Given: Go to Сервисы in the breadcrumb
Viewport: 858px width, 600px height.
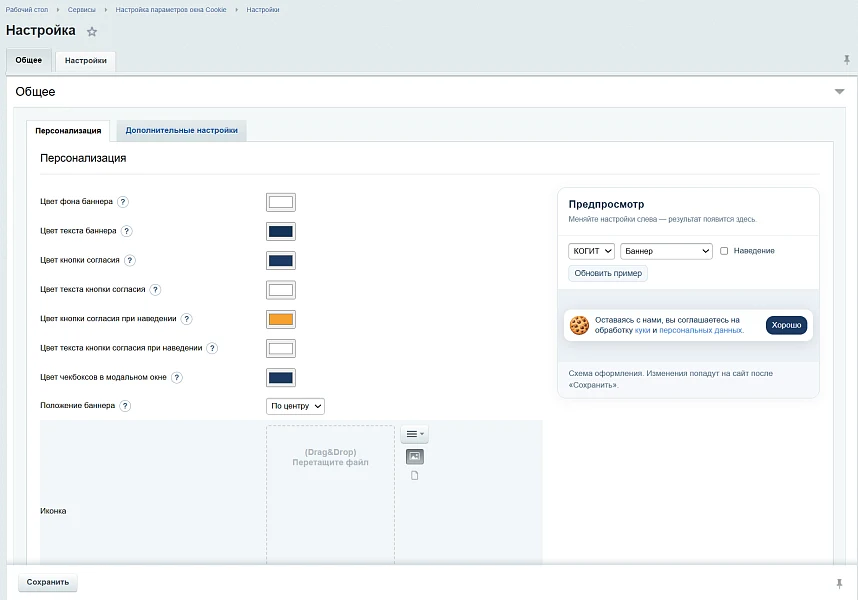Looking at the screenshot, I should coord(82,10).
